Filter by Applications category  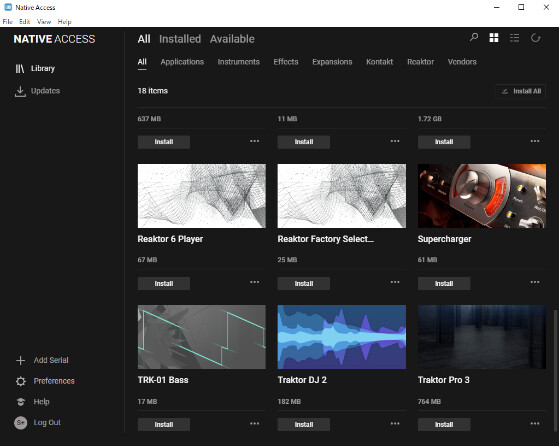[182, 62]
